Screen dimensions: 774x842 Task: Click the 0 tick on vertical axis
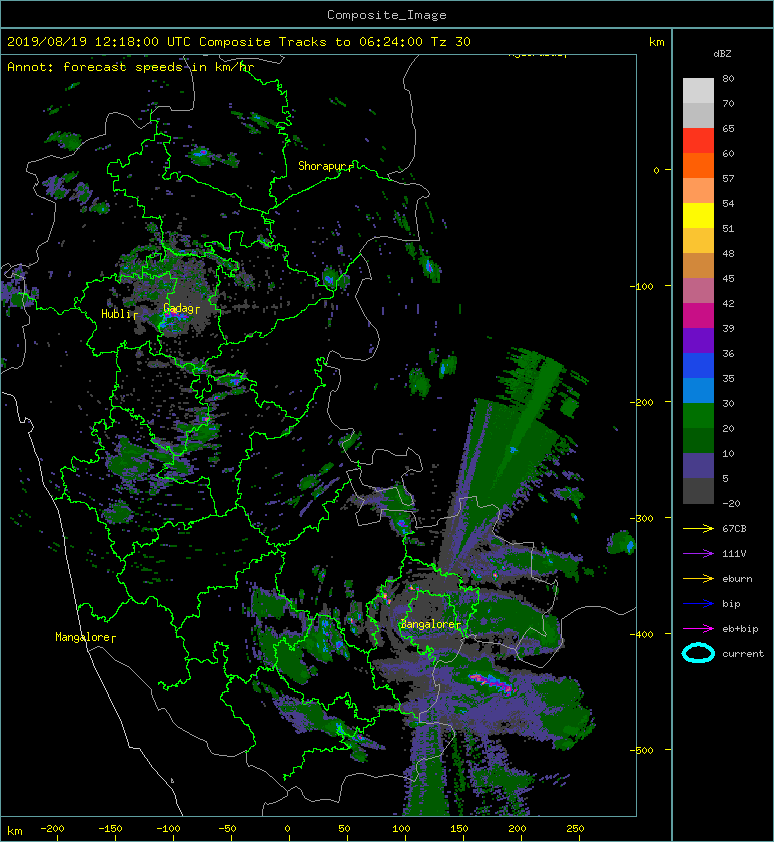click(x=656, y=170)
